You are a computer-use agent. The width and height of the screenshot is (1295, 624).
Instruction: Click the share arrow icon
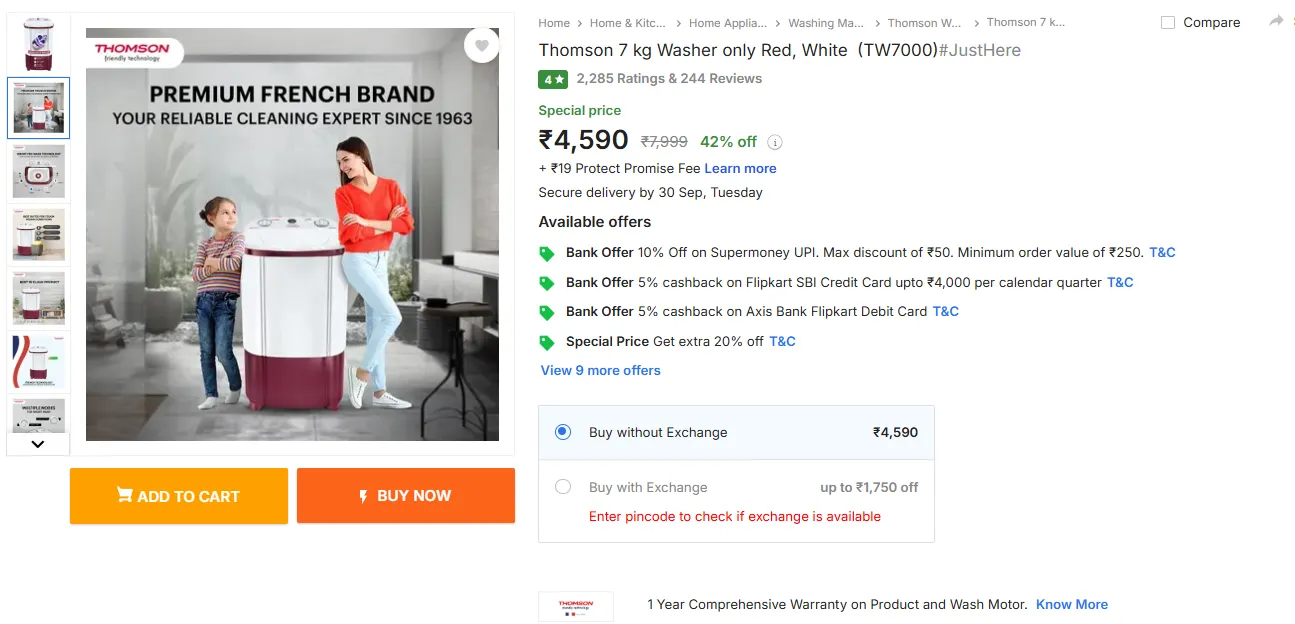(1276, 21)
